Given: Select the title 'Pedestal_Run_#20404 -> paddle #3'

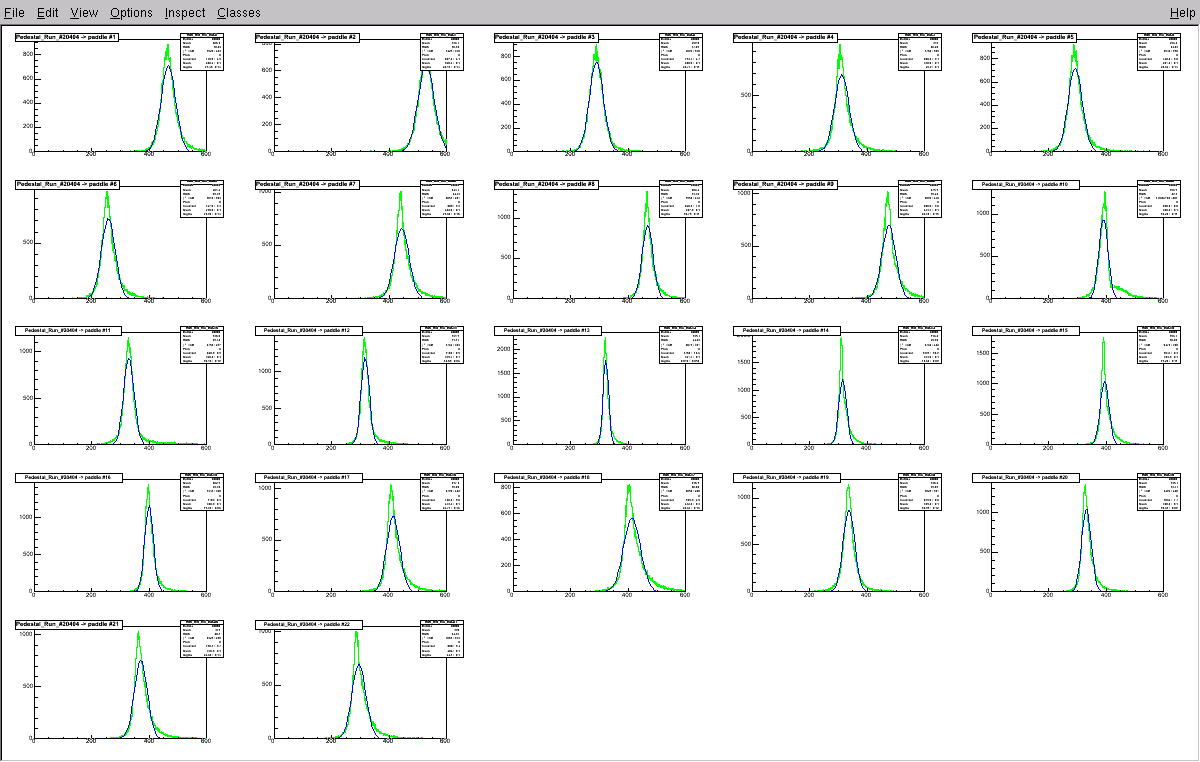Looking at the screenshot, I should click(546, 38).
